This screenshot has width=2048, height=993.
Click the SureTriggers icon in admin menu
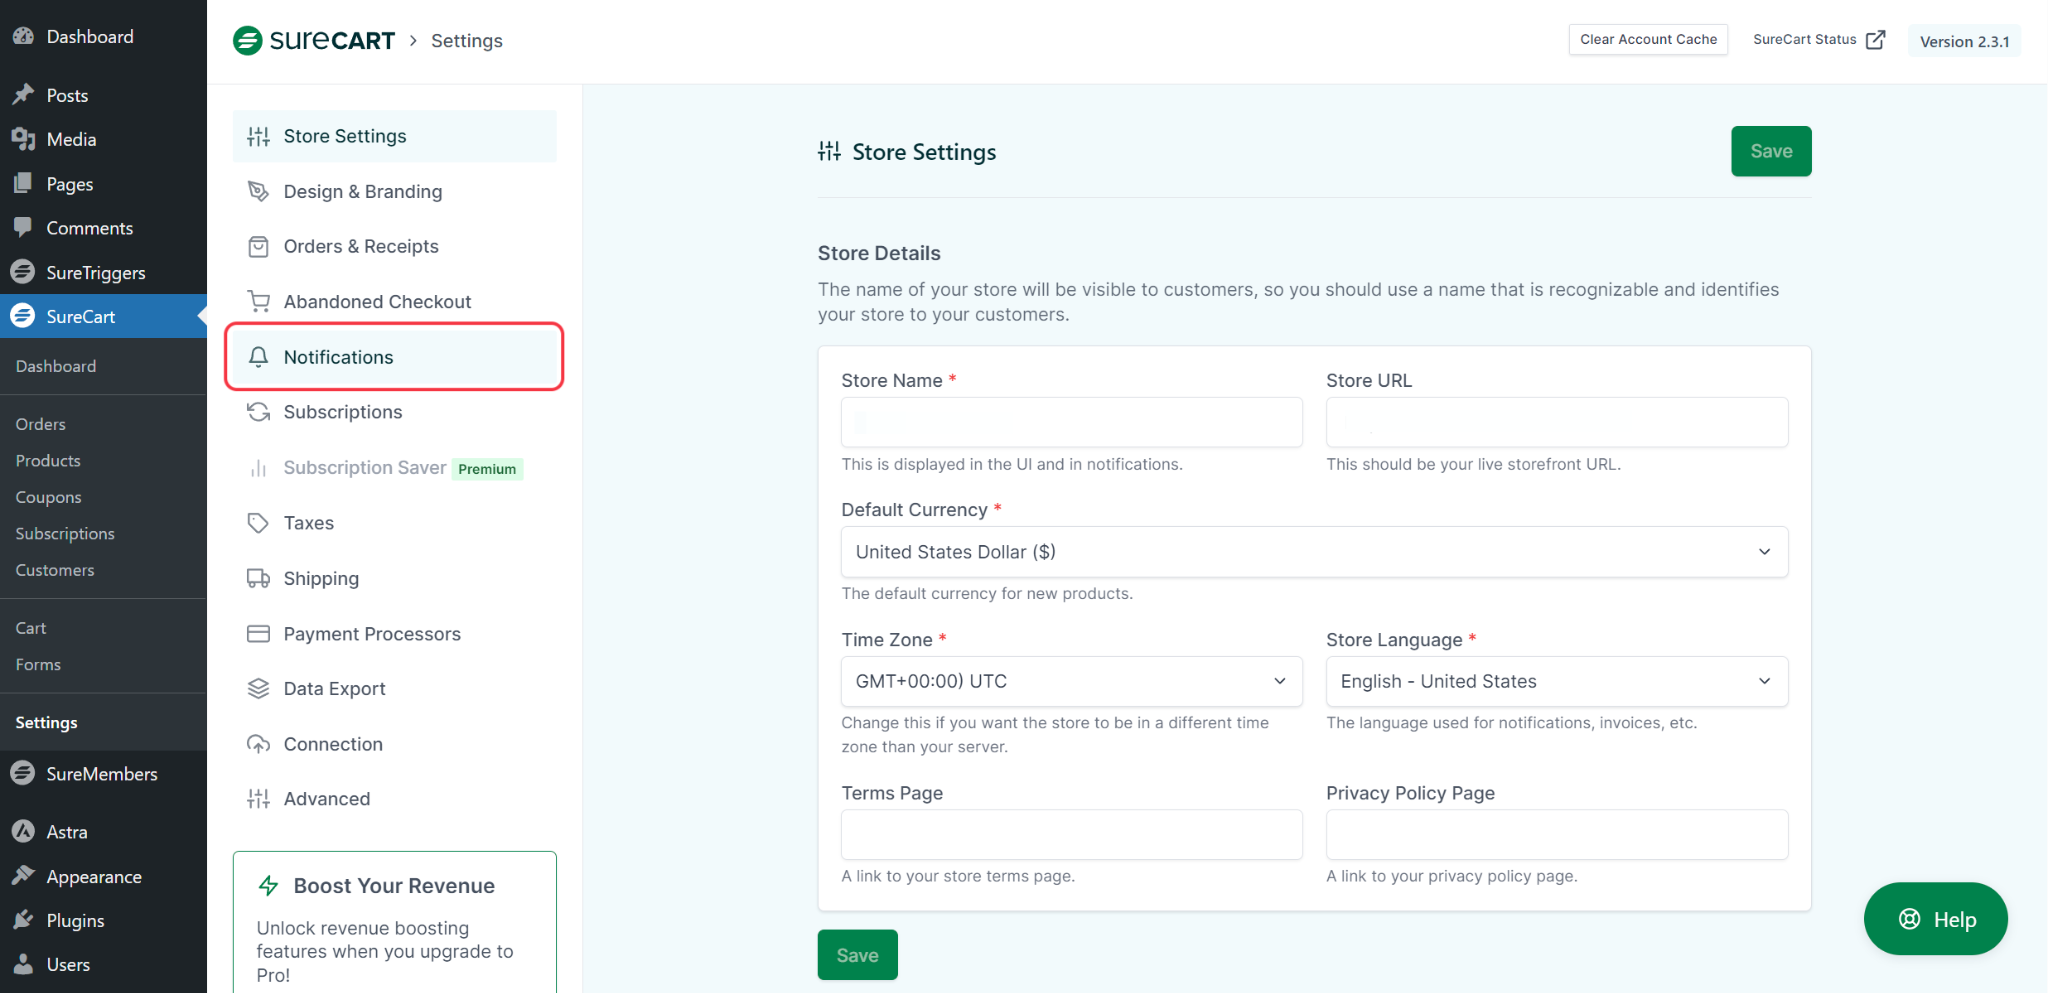[23, 272]
